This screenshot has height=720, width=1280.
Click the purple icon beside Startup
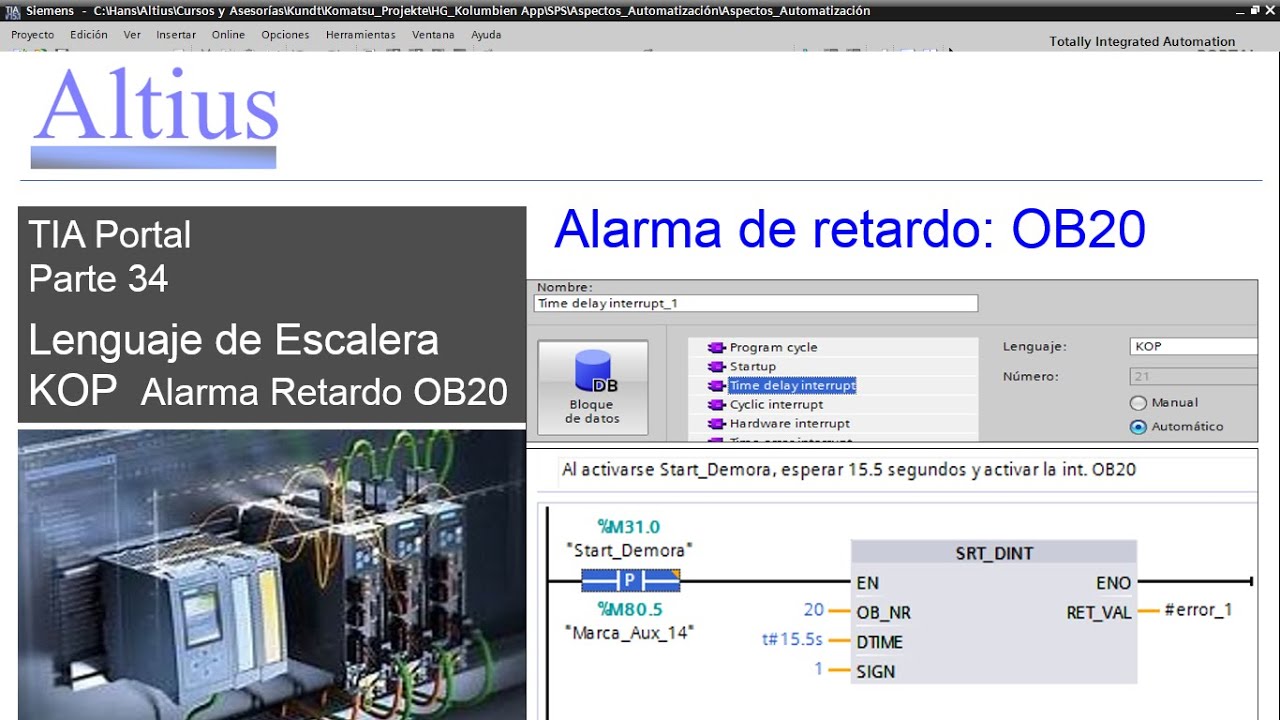716,367
